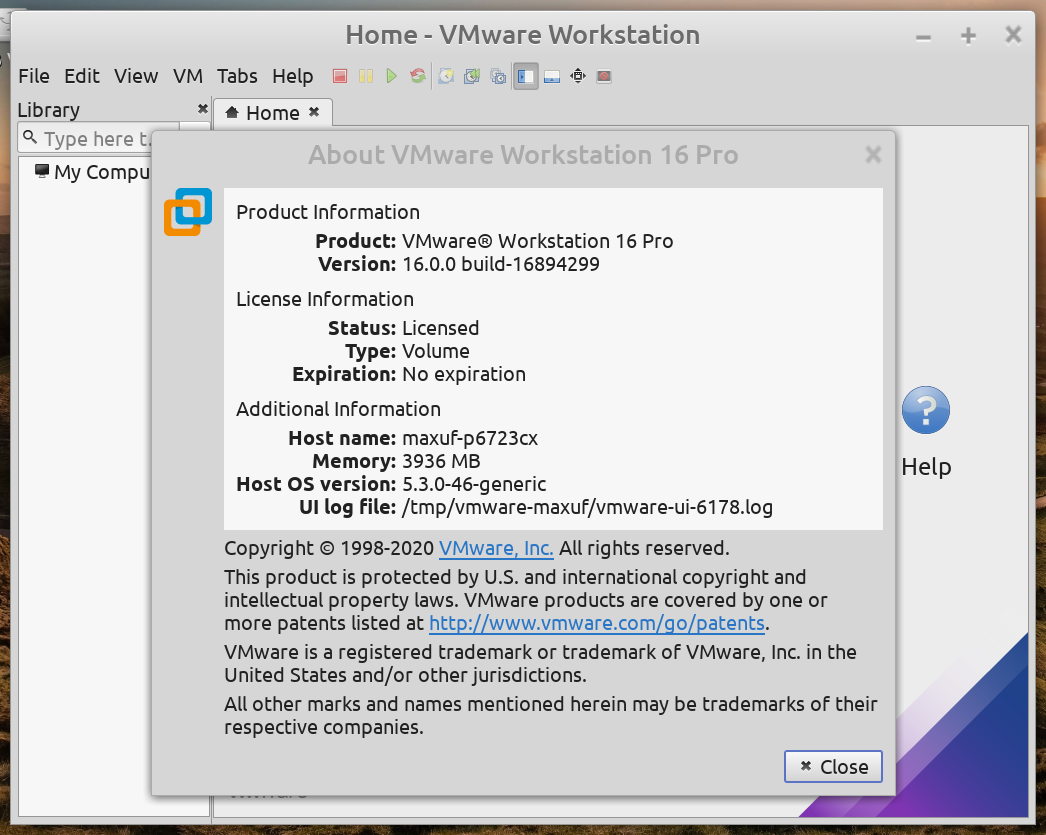Close the Home tab with its x

point(314,112)
